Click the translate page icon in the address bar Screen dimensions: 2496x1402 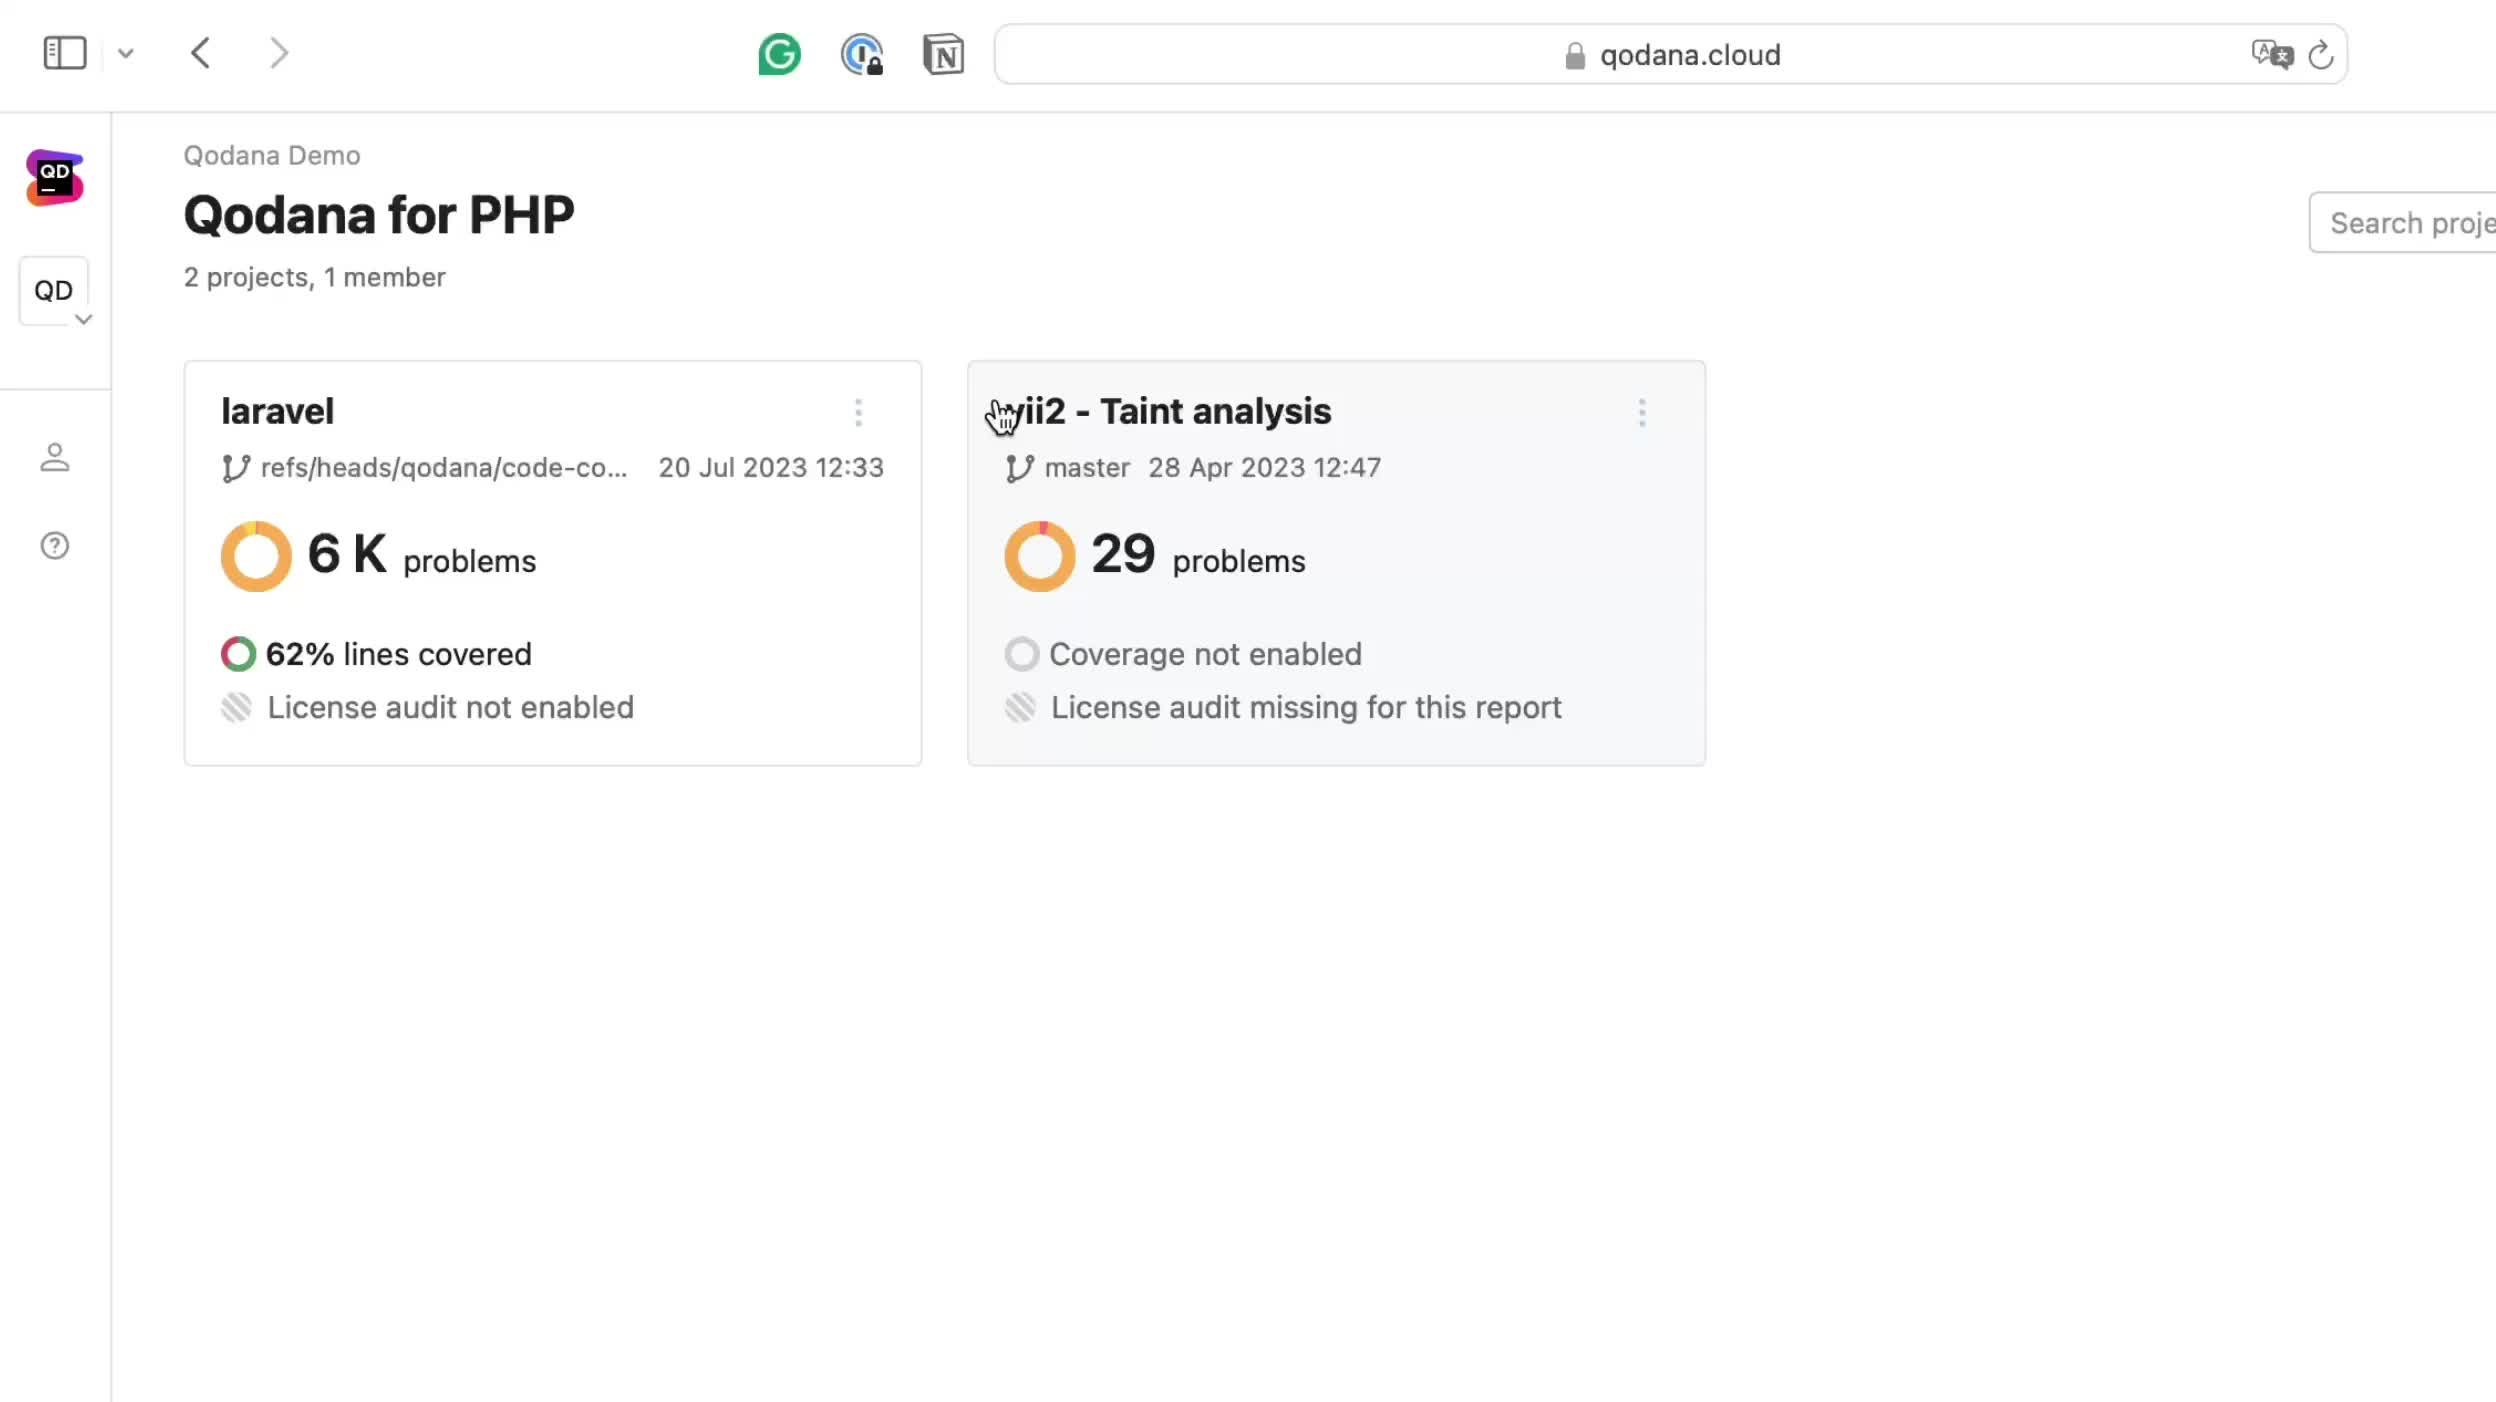click(x=2271, y=54)
